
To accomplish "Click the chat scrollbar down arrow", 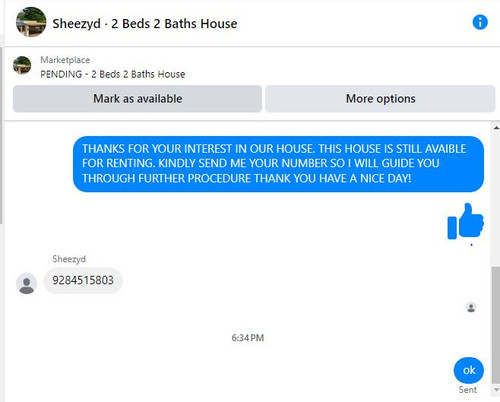I will [496, 390].
